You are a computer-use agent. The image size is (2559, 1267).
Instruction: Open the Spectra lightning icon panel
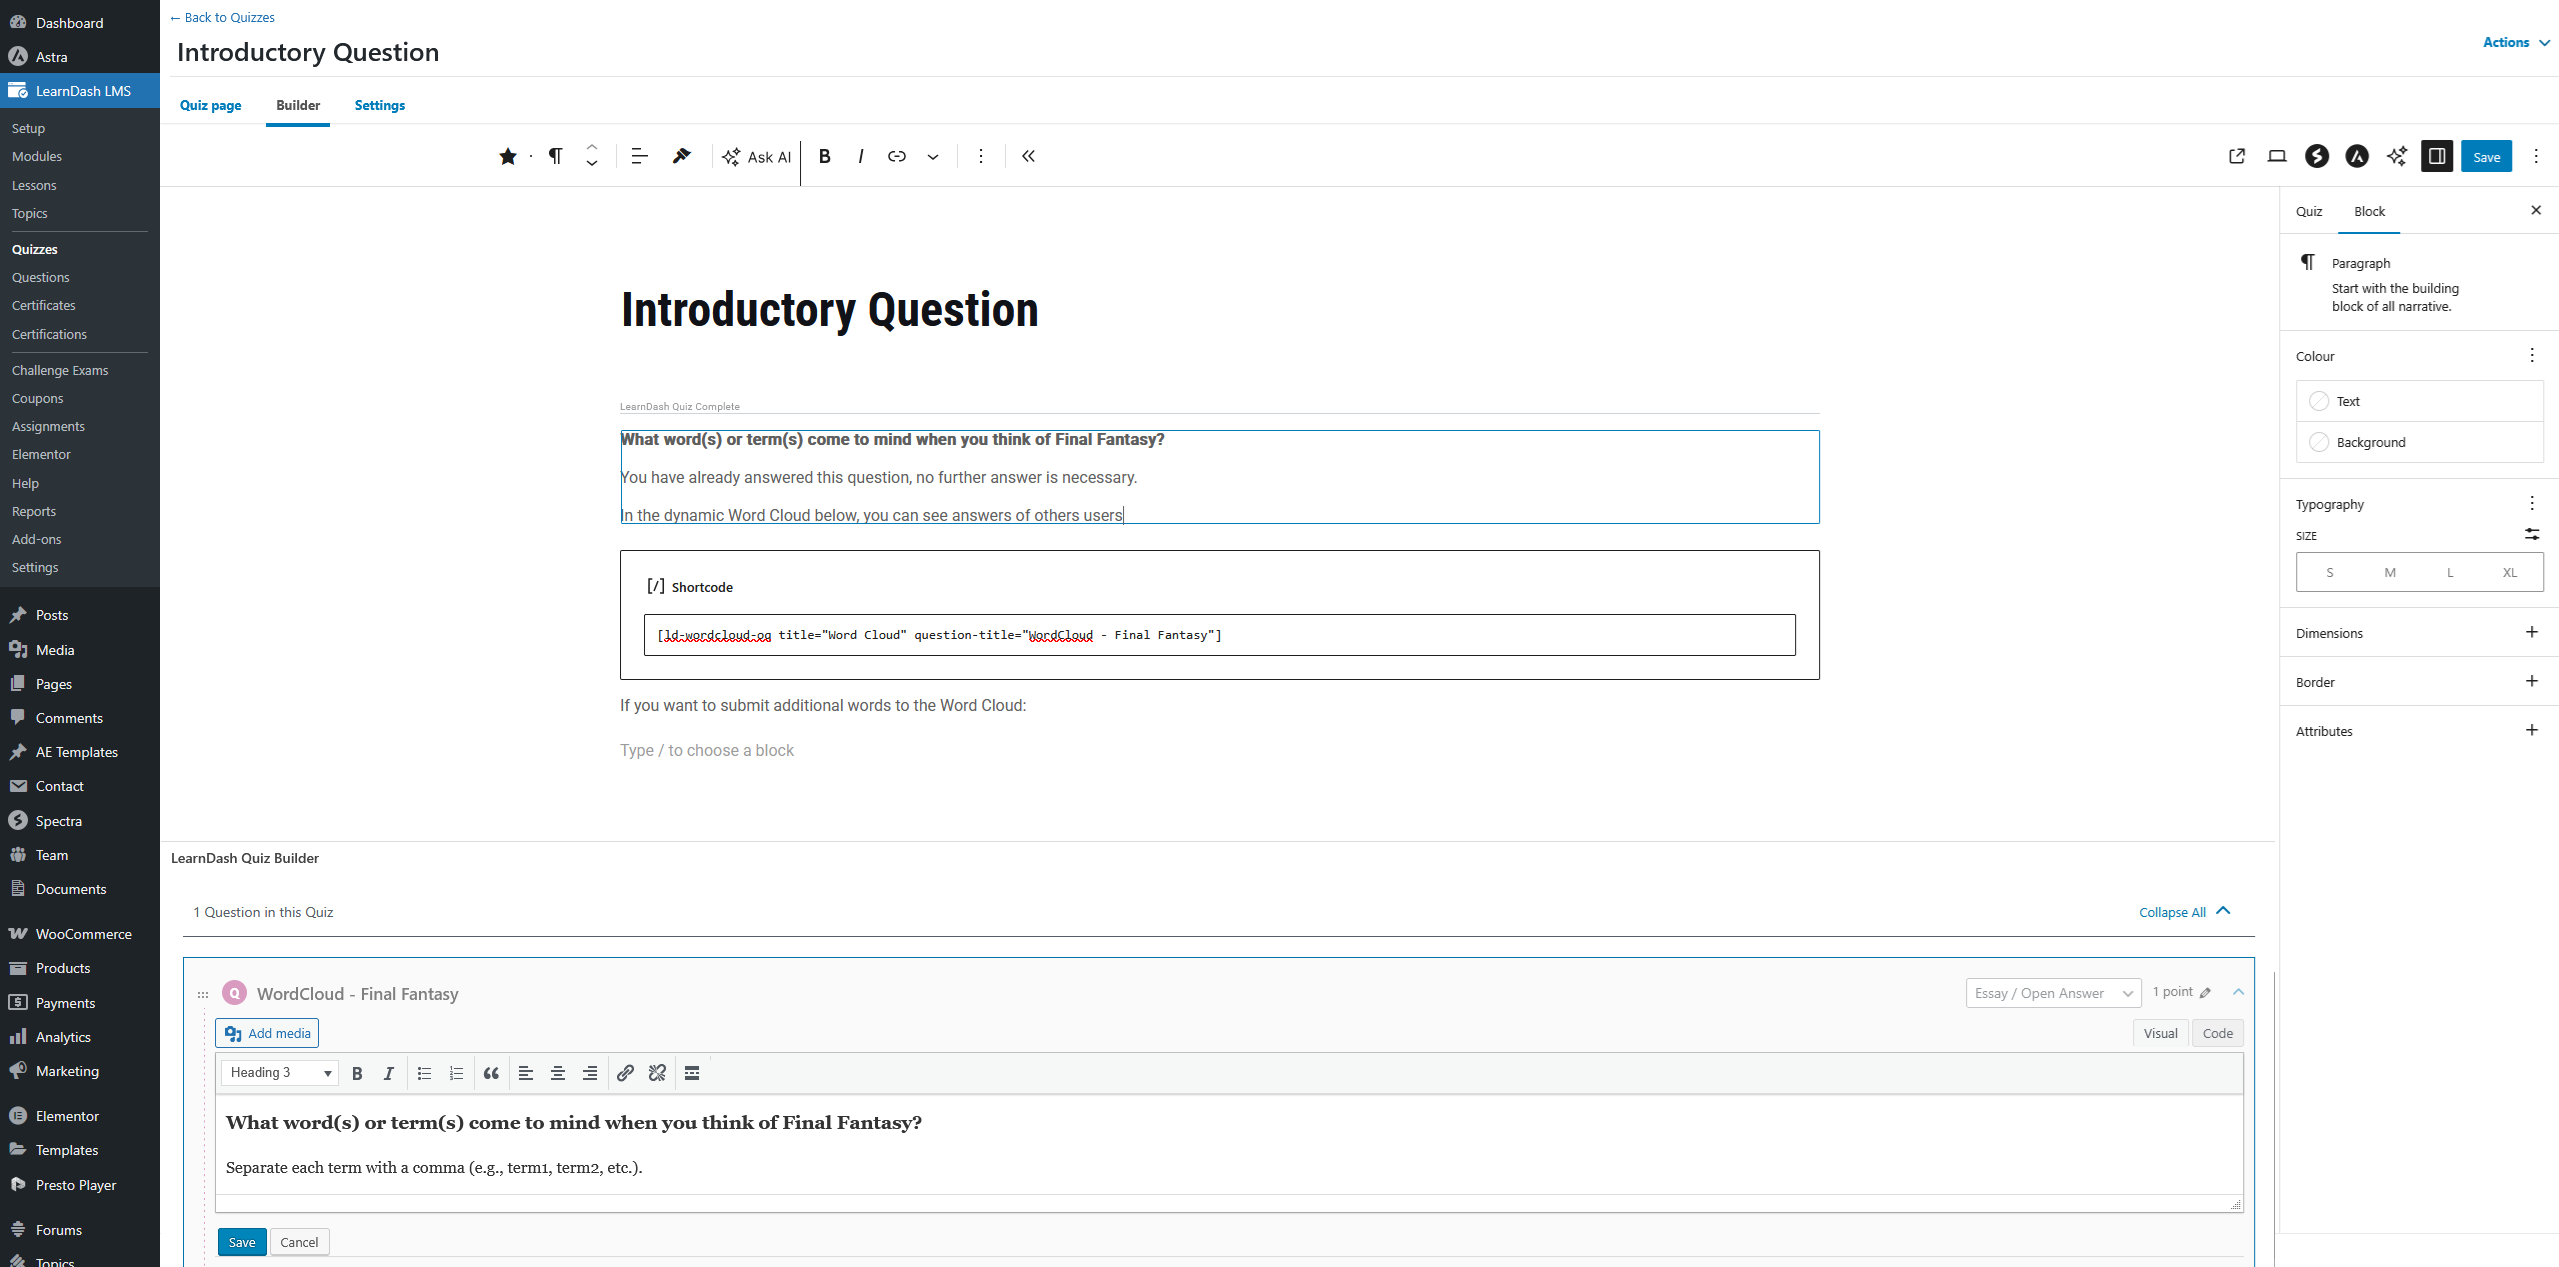2317,156
